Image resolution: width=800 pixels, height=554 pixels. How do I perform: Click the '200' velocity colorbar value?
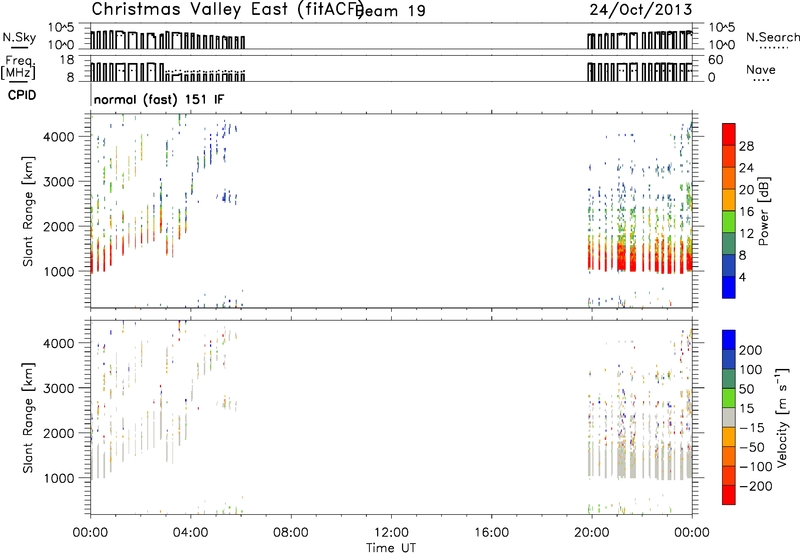750,350
